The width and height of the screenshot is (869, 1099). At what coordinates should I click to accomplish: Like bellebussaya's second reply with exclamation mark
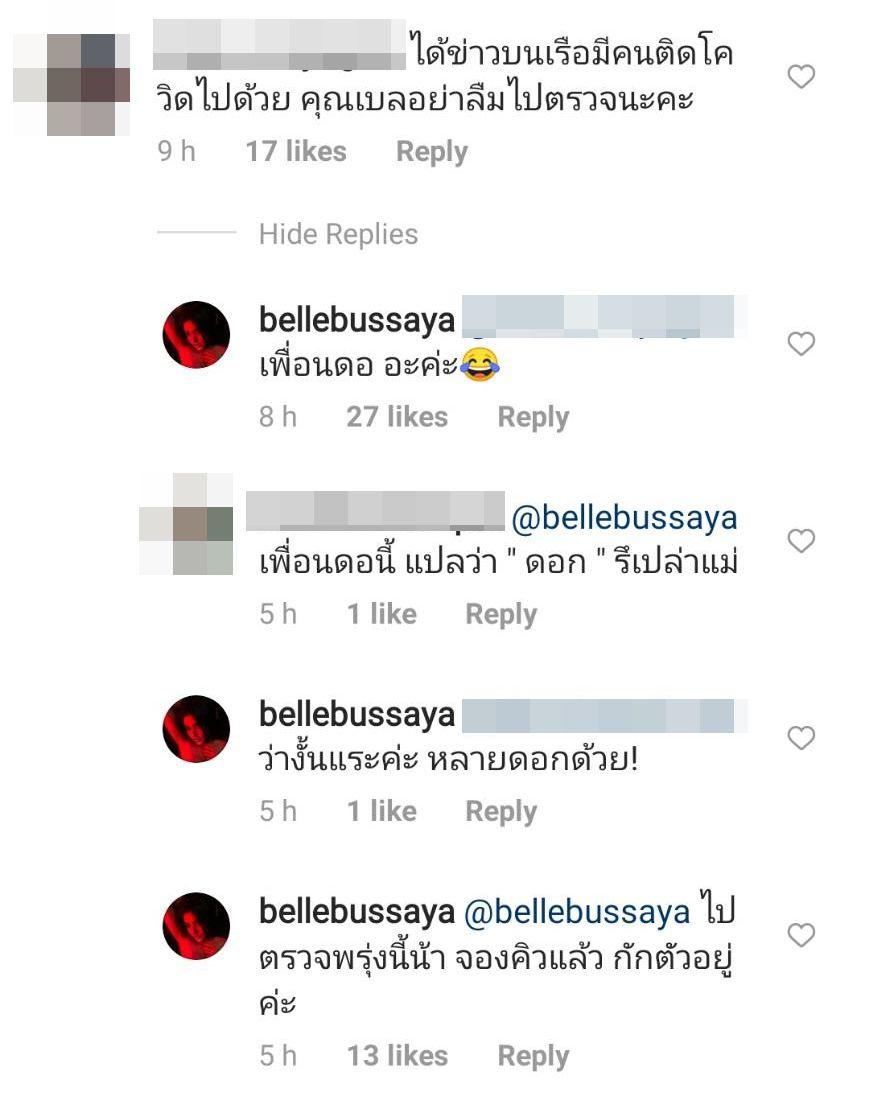point(801,737)
